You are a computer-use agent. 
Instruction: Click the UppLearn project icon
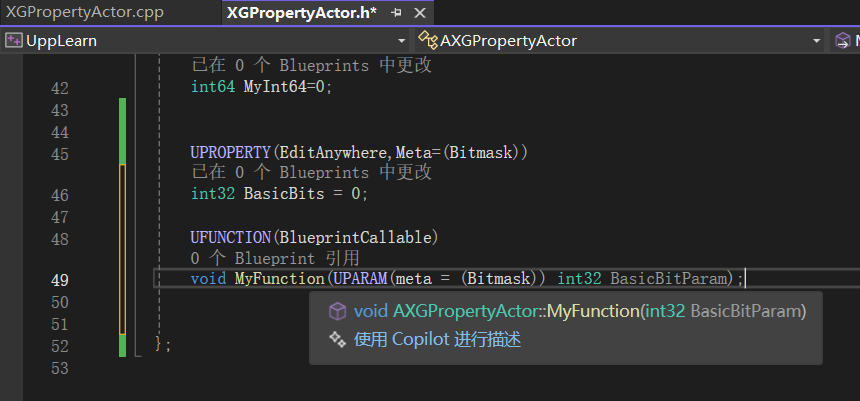(14, 40)
